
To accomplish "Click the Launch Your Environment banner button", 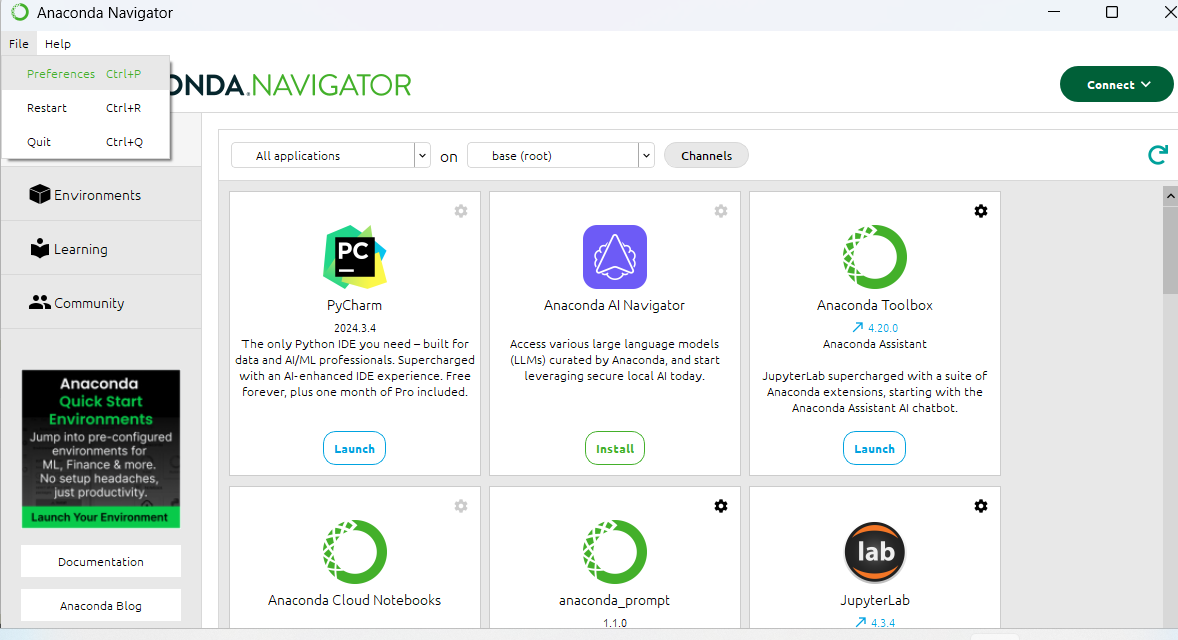I will click(100, 517).
